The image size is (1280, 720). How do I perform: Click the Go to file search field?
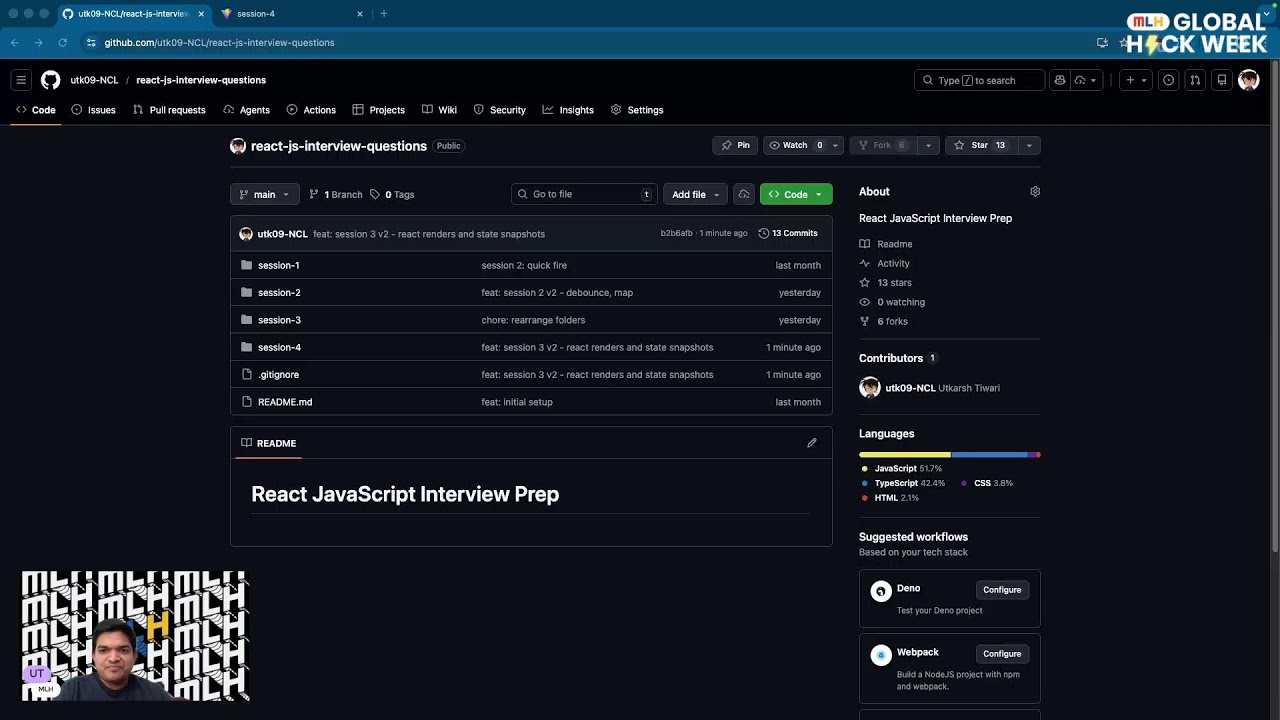tap(584, 194)
